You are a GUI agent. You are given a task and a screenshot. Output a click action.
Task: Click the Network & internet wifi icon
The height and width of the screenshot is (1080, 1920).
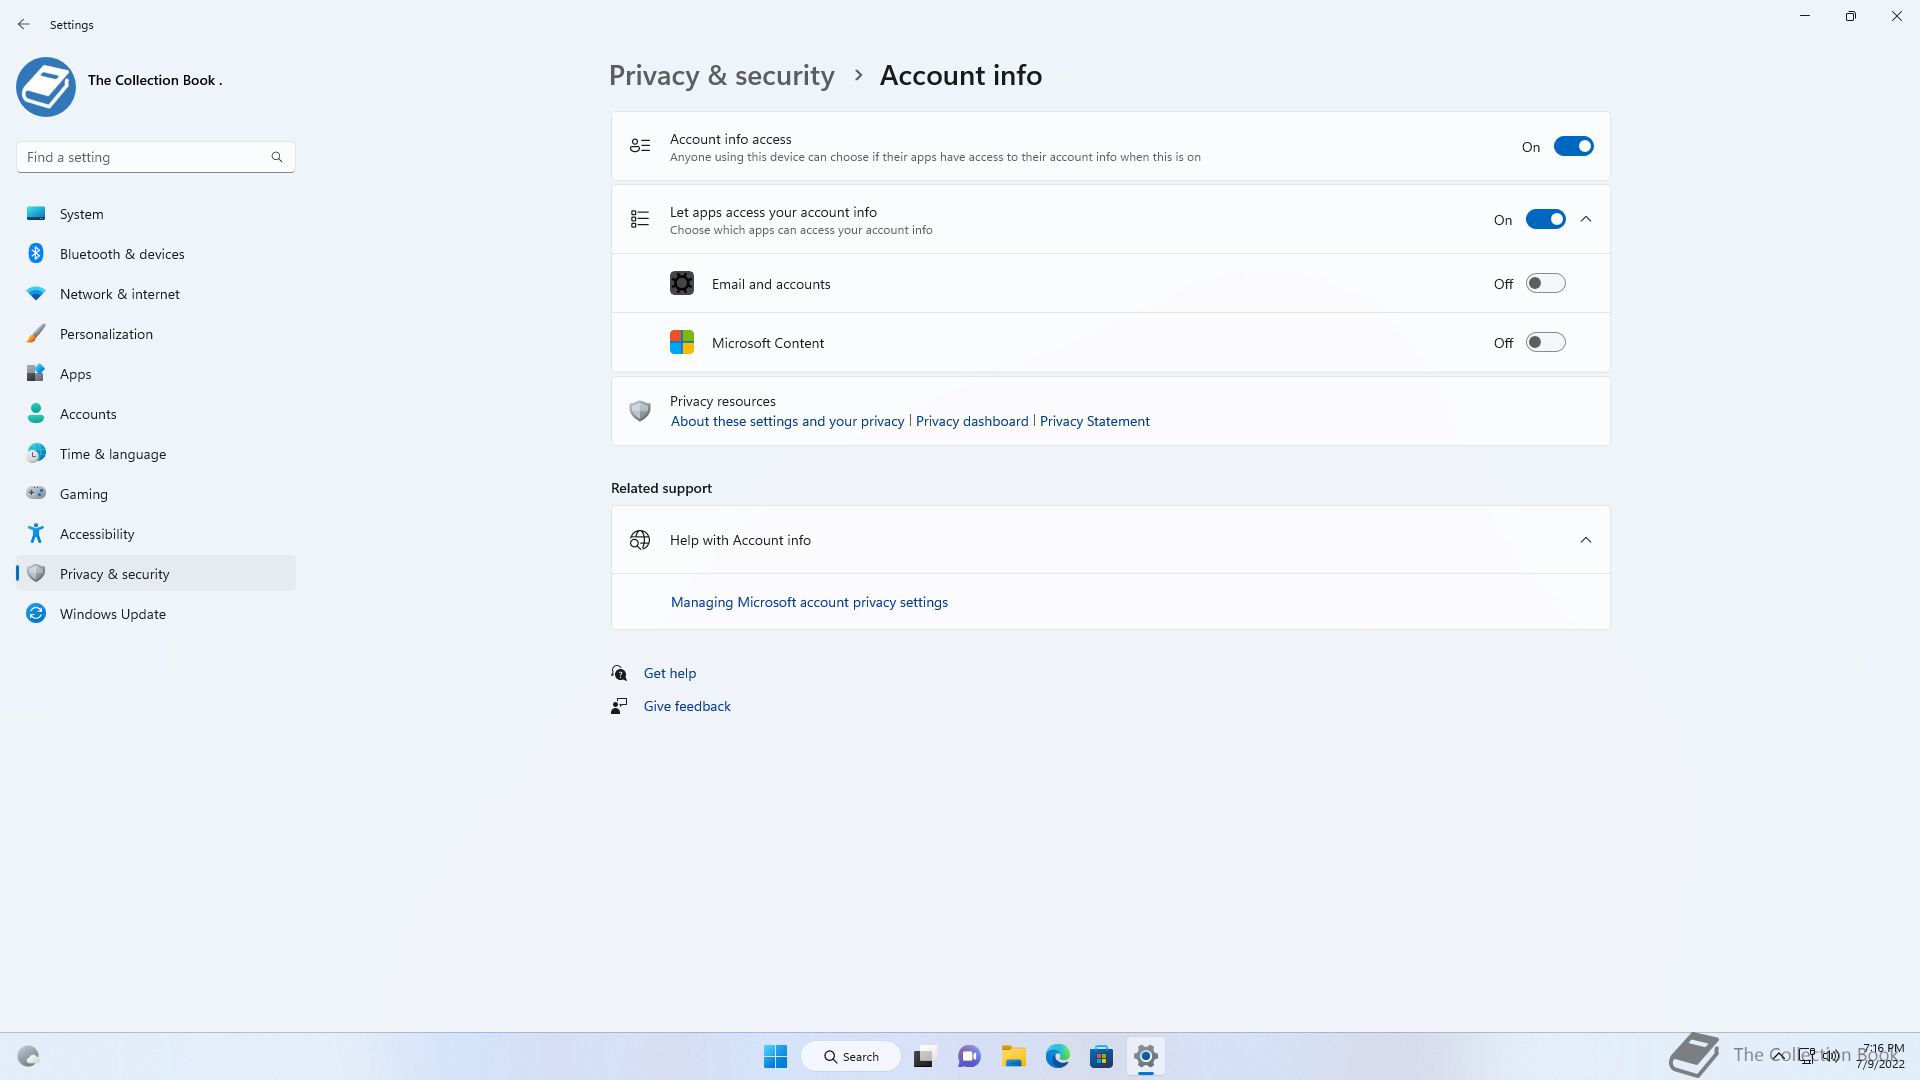click(x=36, y=293)
